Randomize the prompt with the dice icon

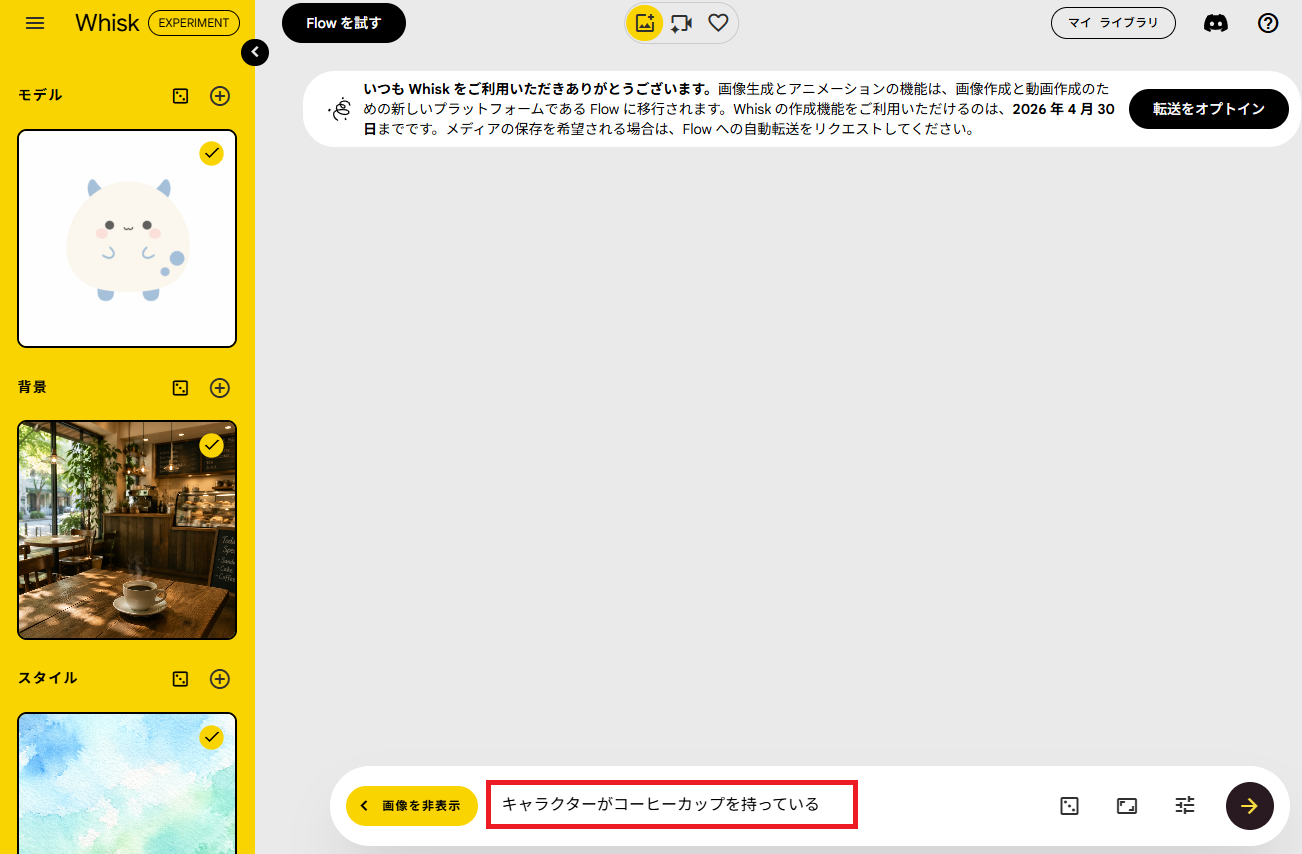pyautogui.click(x=1069, y=806)
